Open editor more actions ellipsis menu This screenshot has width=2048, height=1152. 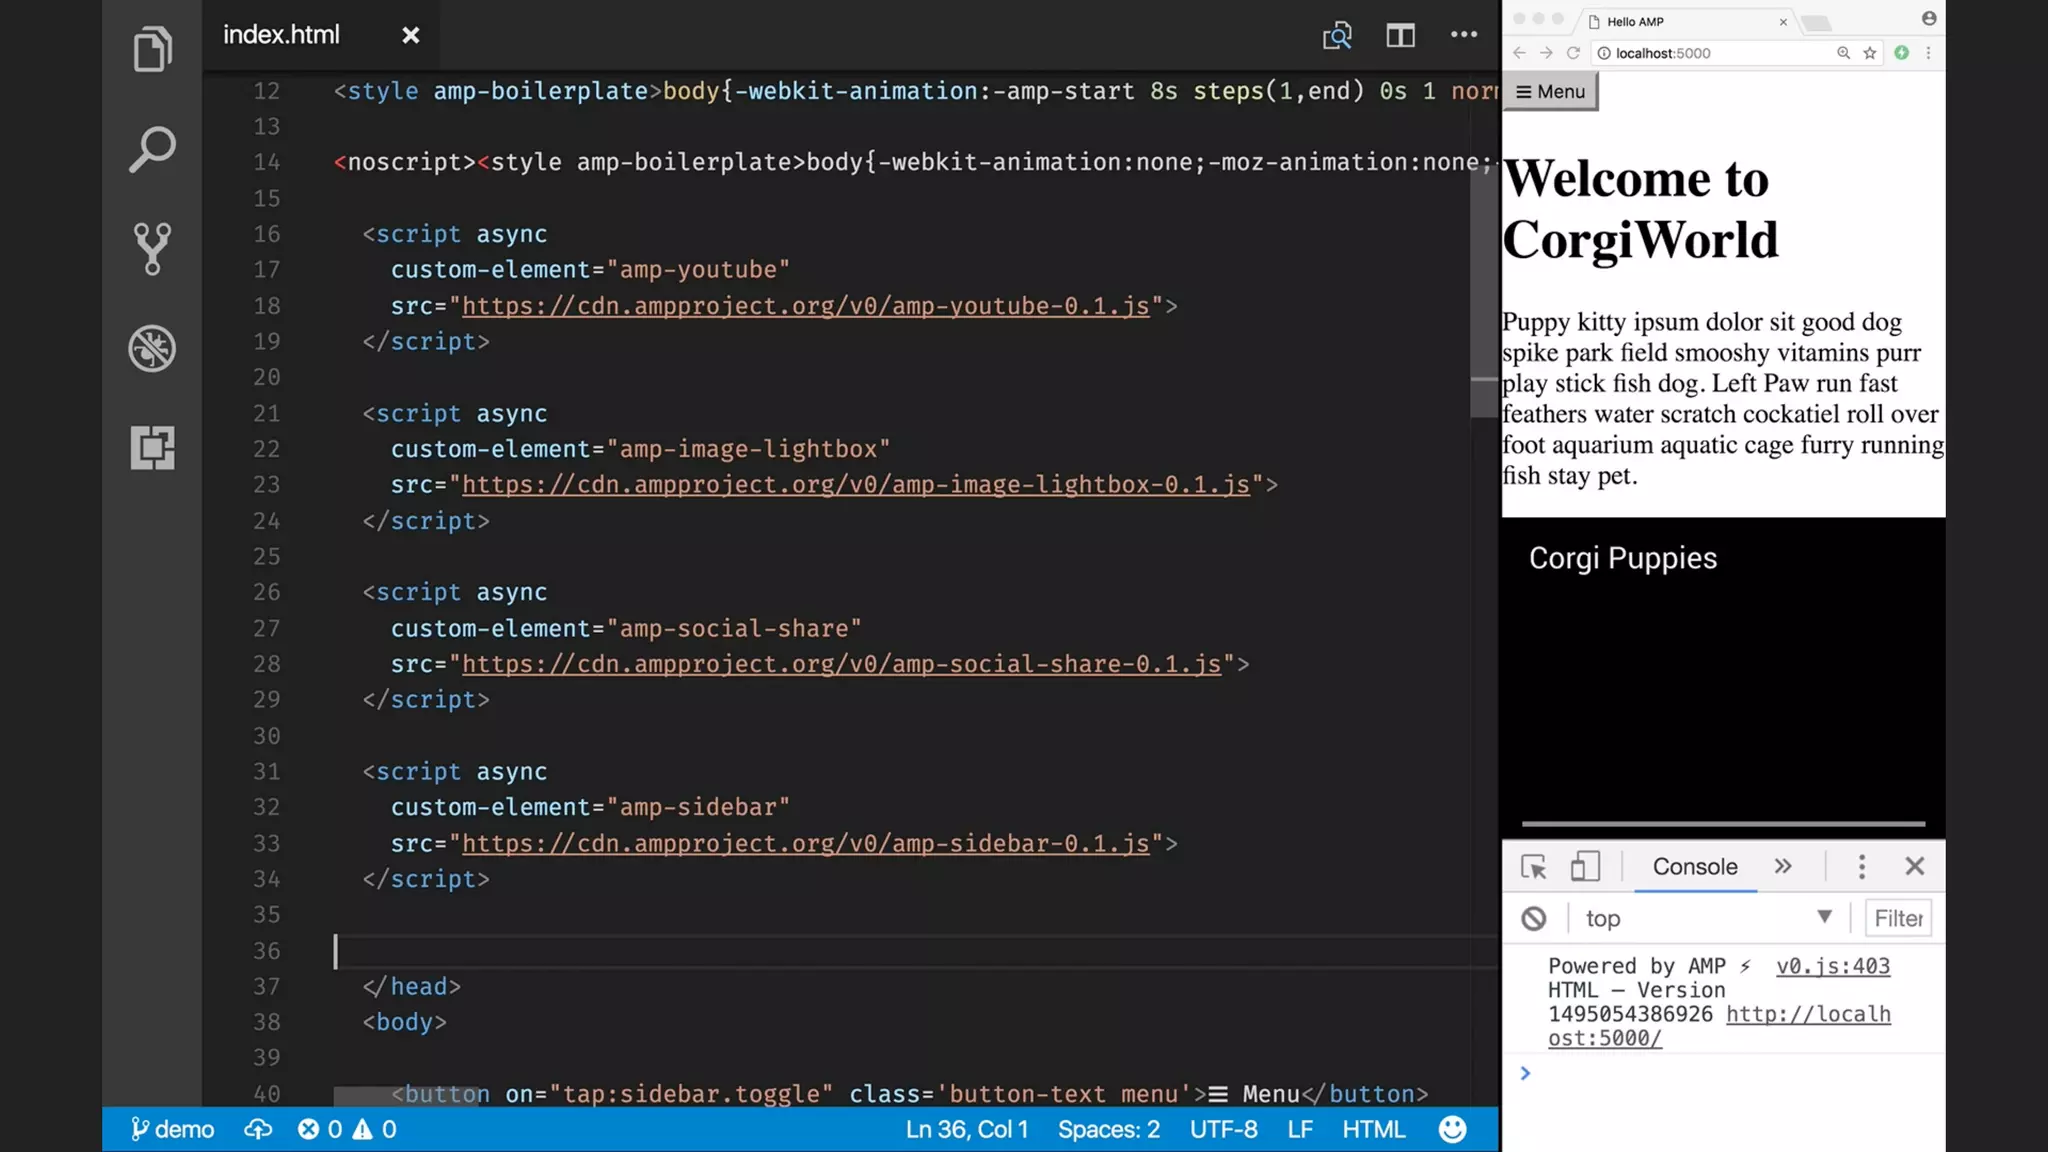(x=1464, y=35)
